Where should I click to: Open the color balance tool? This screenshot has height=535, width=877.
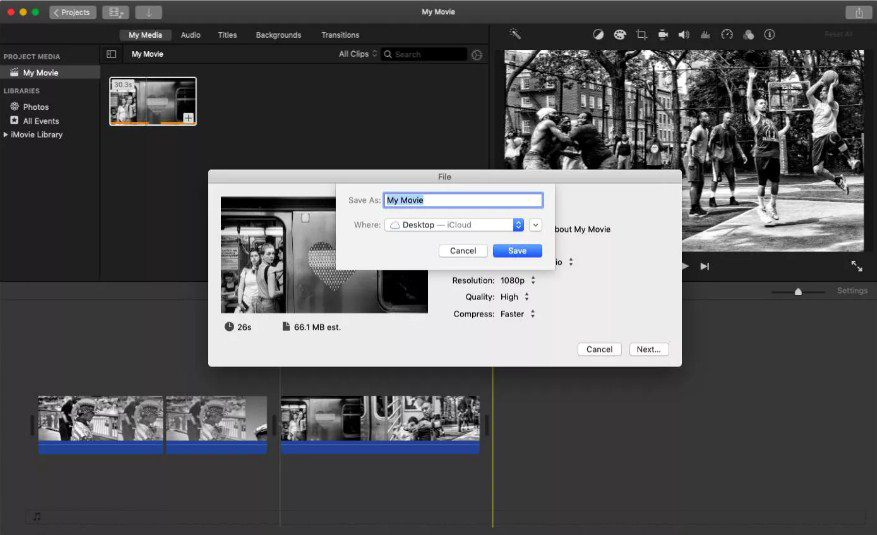[598, 35]
